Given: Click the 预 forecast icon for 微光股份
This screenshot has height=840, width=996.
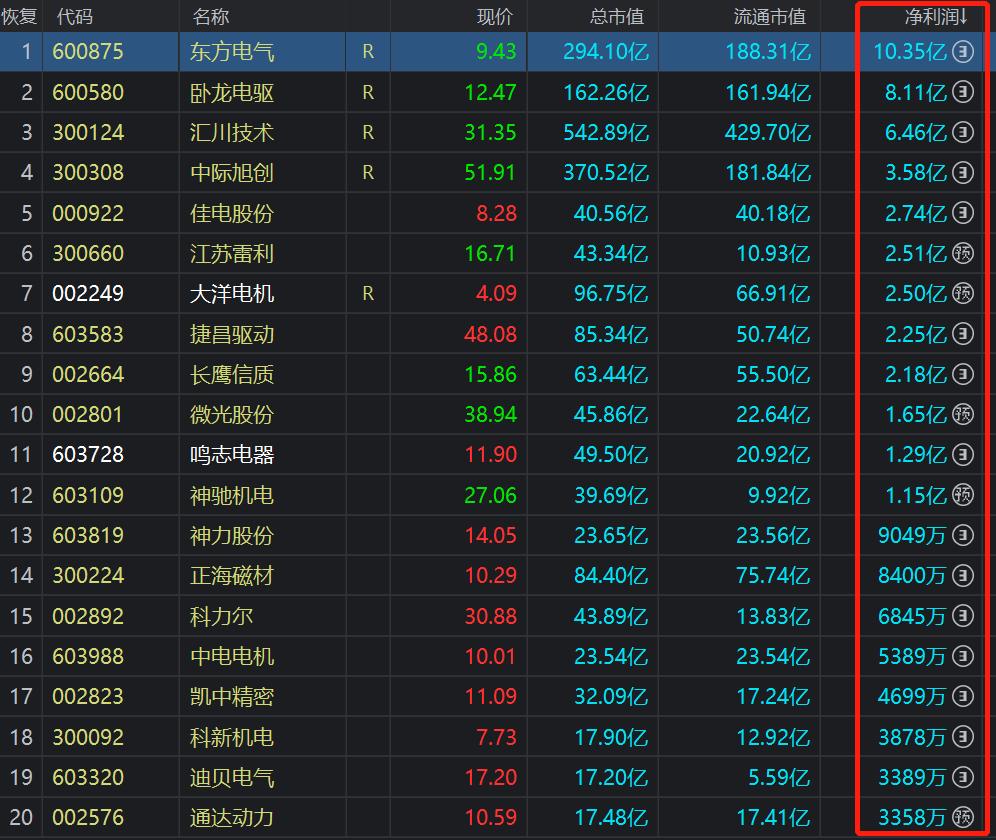Looking at the screenshot, I should click(x=963, y=414).
